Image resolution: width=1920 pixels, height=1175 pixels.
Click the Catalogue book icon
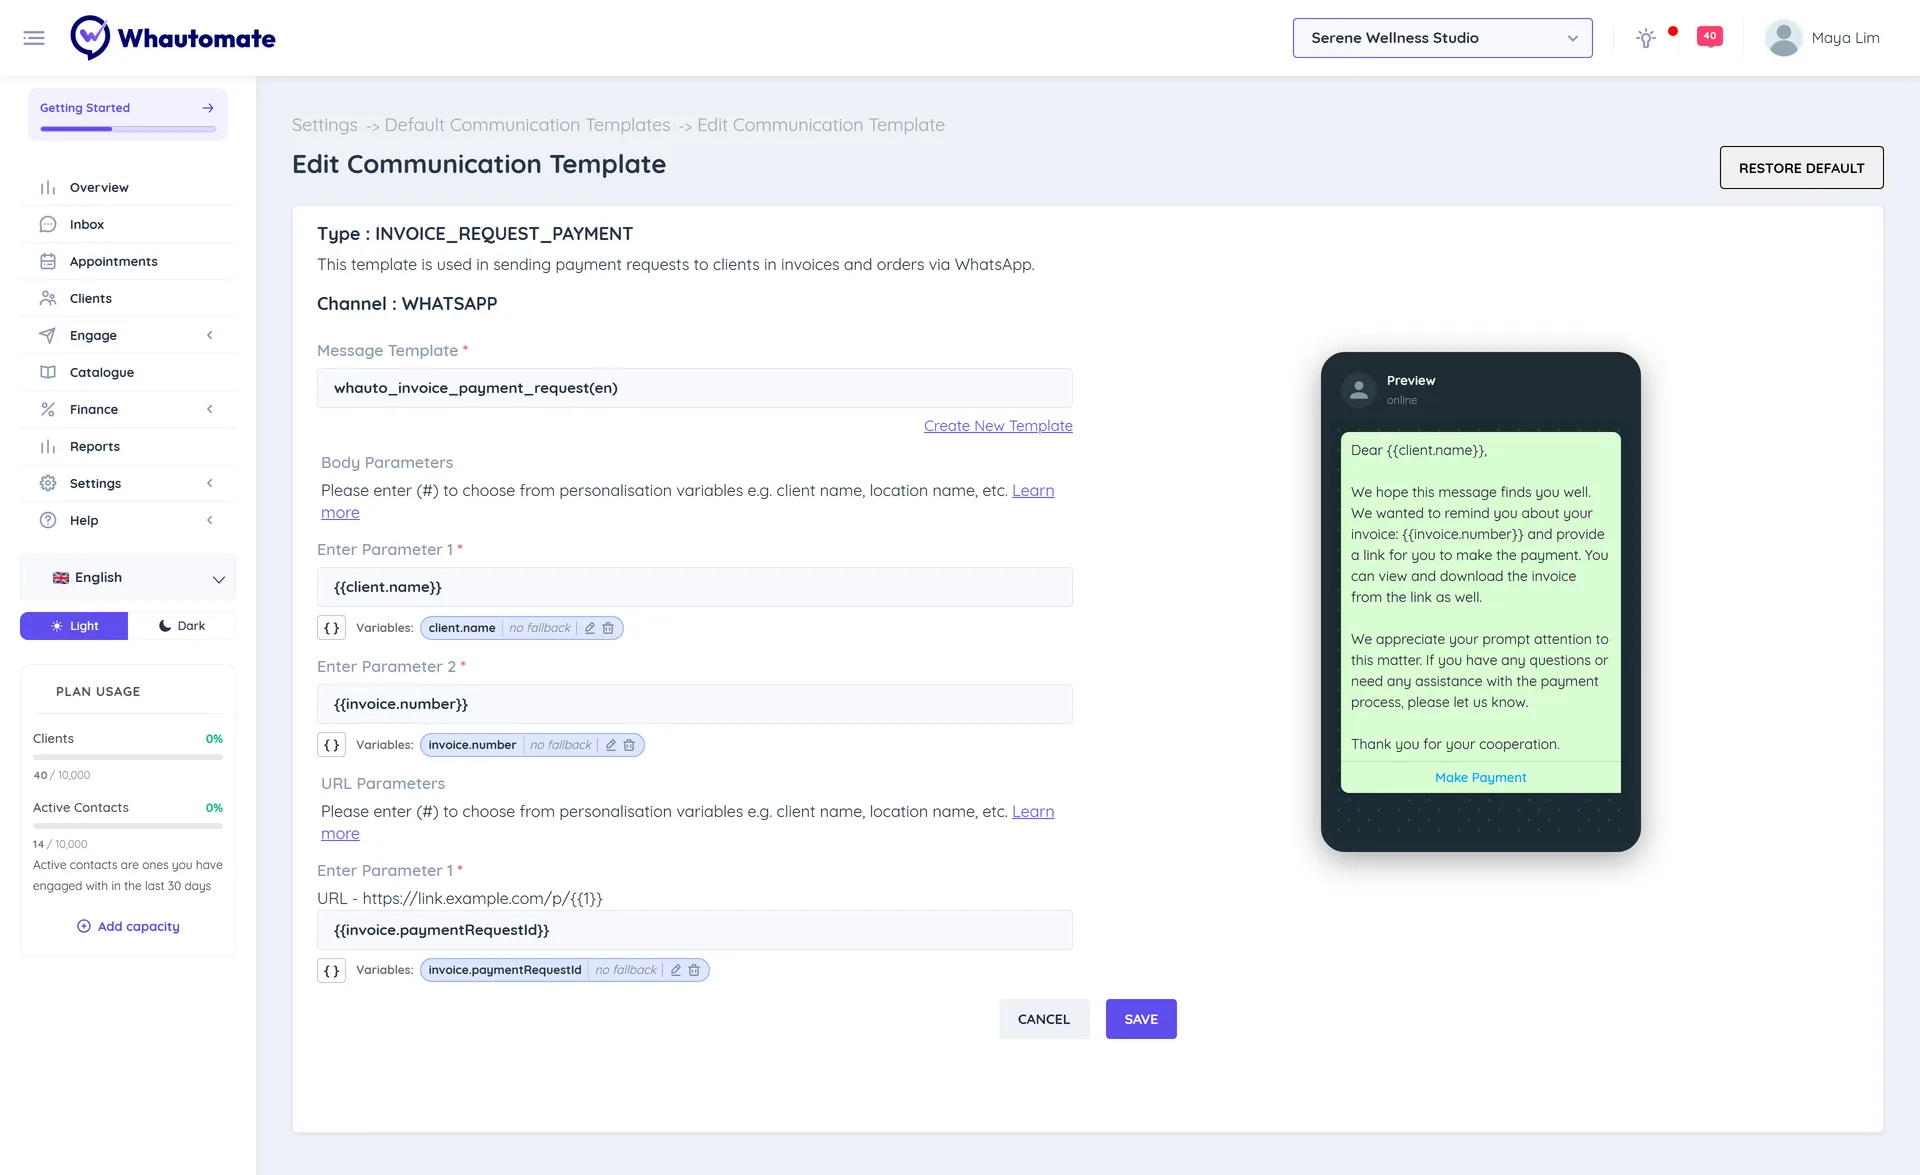pos(48,373)
